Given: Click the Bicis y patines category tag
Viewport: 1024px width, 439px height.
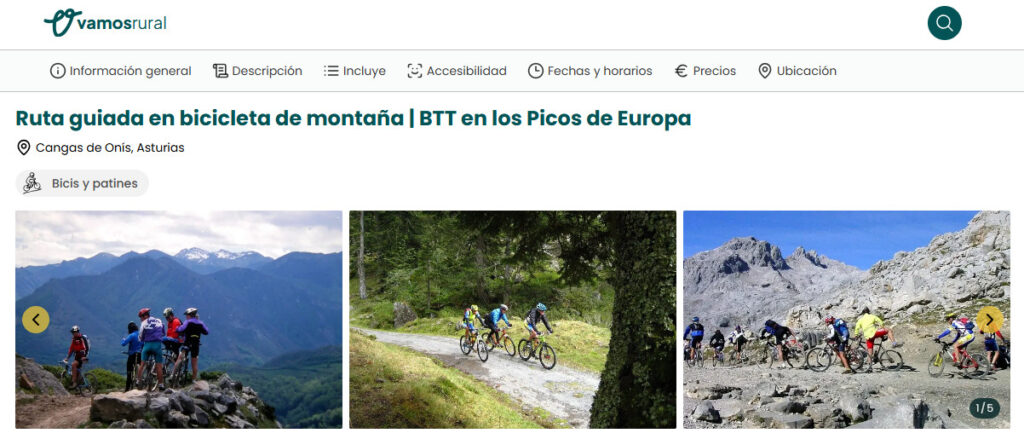Looking at the screenshot, I should tap(82, 184).
